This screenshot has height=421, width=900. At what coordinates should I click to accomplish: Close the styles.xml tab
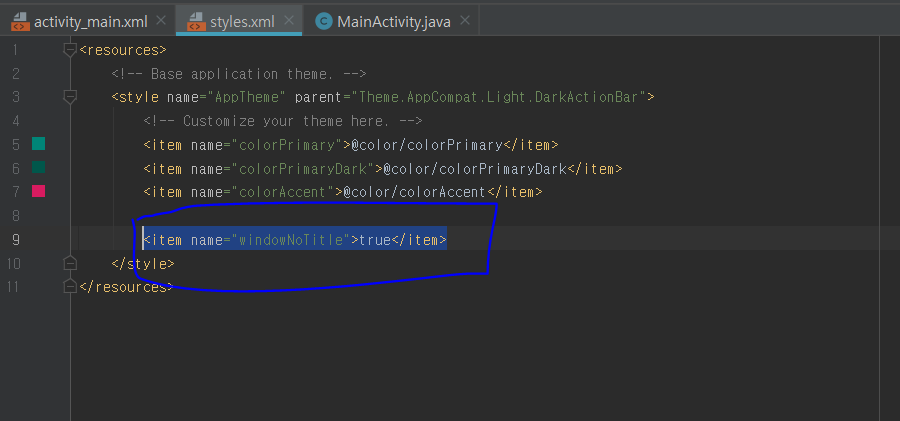289,21
